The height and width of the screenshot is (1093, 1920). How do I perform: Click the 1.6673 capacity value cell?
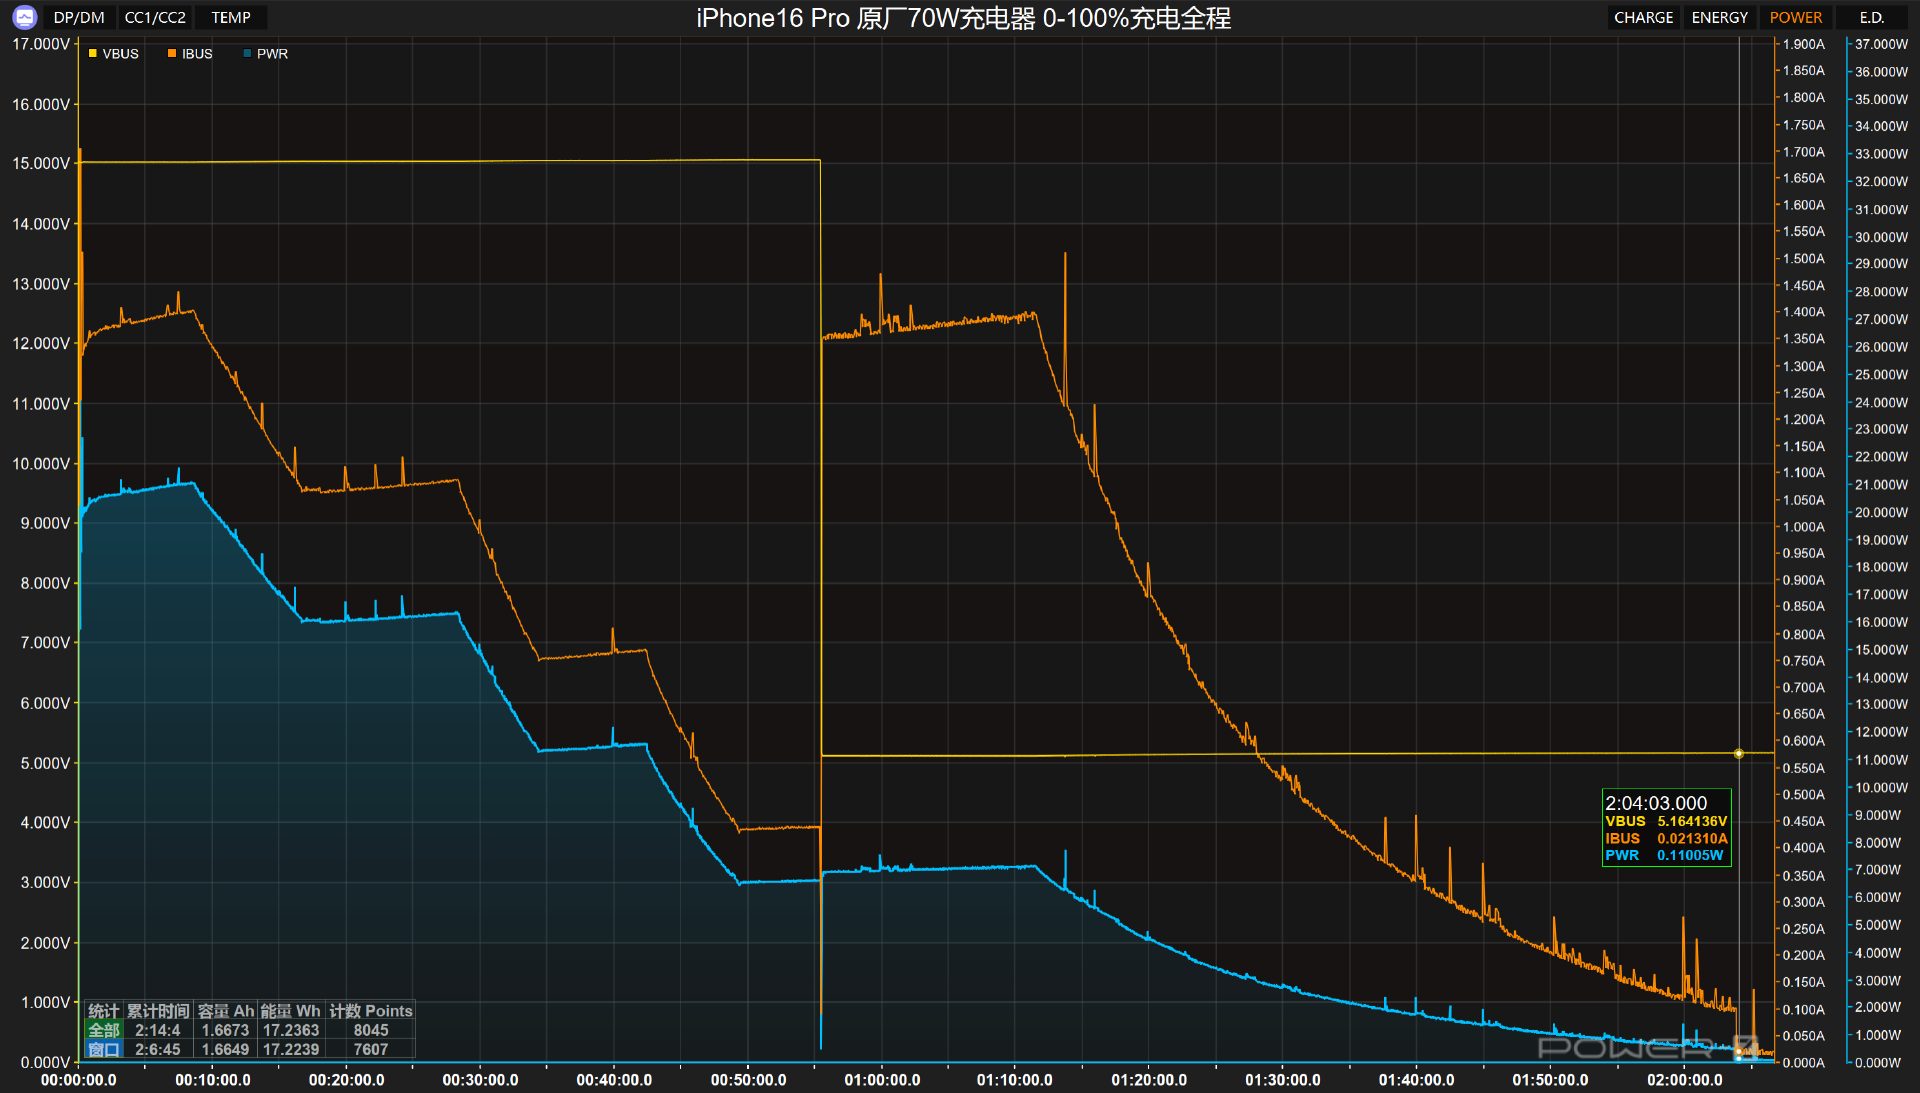pyautogui.click(x=225, y=1030)
